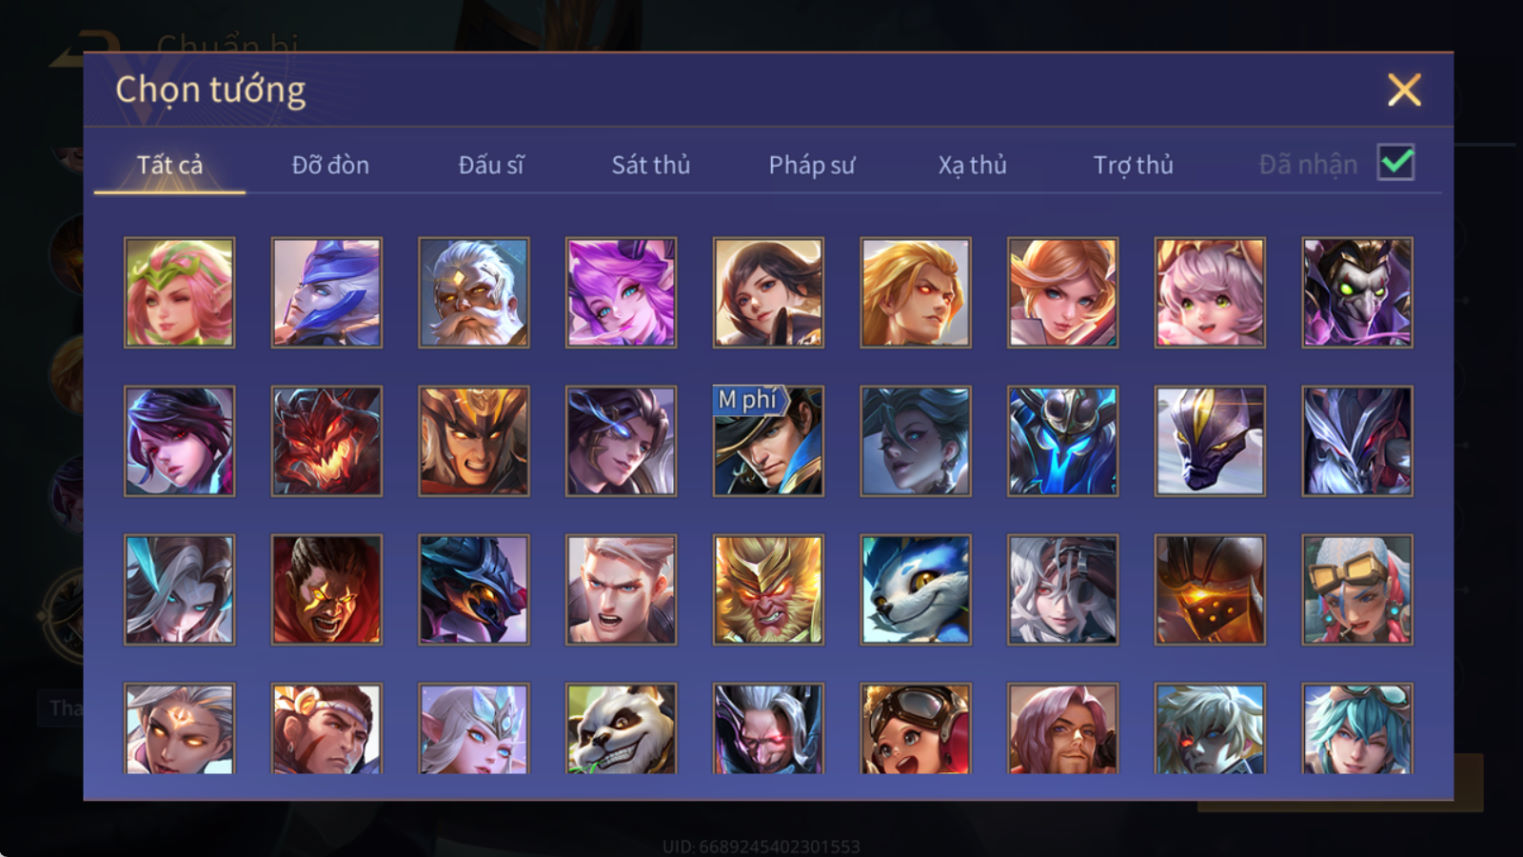This screenshot has width=1523, height=857.
Task: Select the aviator-goggles girl in bottom row
Action: (x=915, y=729)
